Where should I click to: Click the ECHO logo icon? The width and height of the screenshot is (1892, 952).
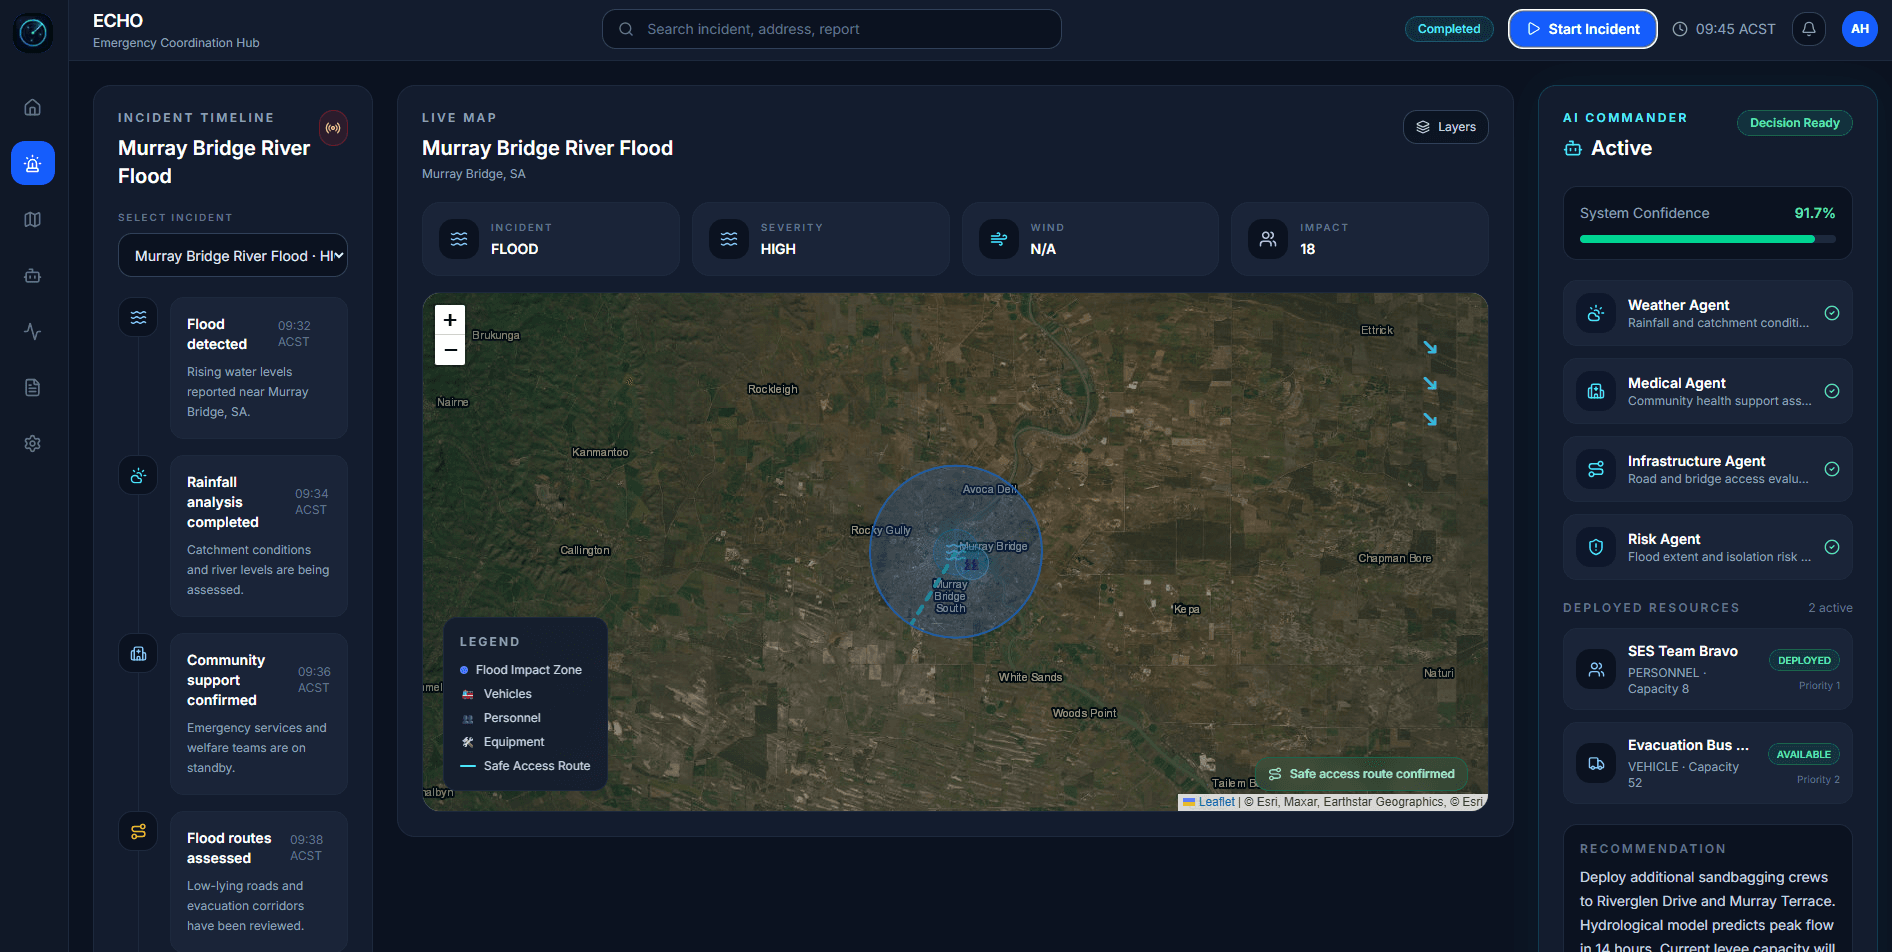point(33,32)
